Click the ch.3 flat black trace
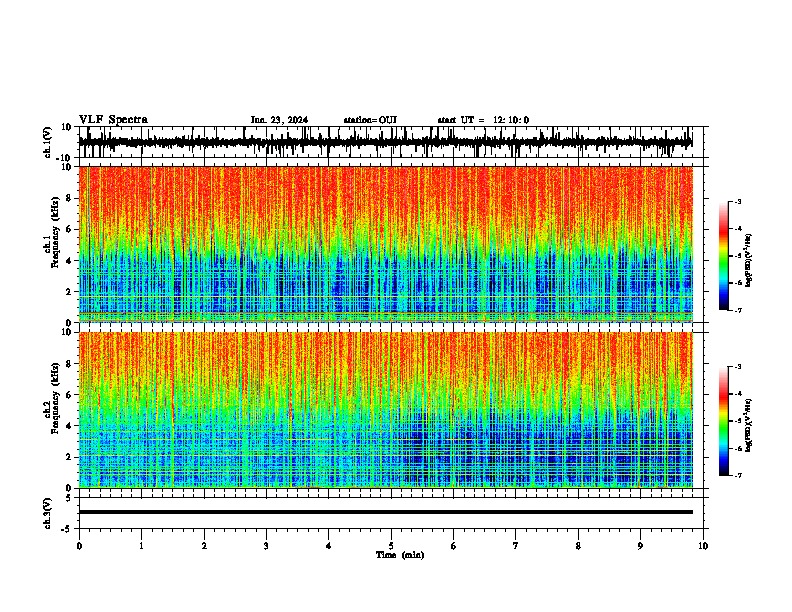Screen dimensions: 792x612 pos(385,512)
